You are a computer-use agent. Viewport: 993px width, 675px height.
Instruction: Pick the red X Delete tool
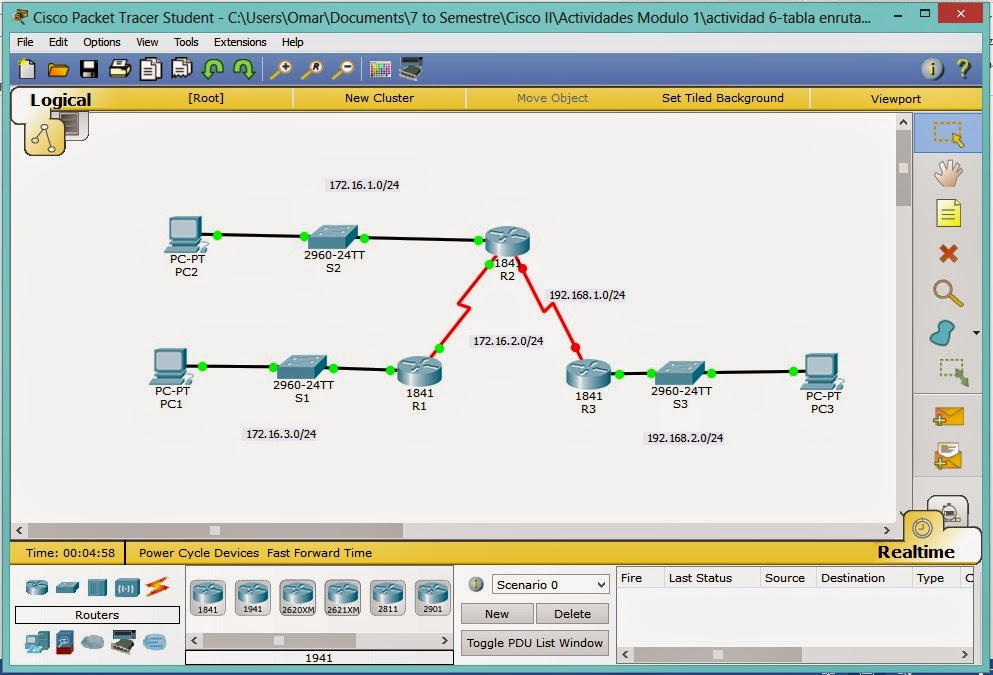point(948,253)
